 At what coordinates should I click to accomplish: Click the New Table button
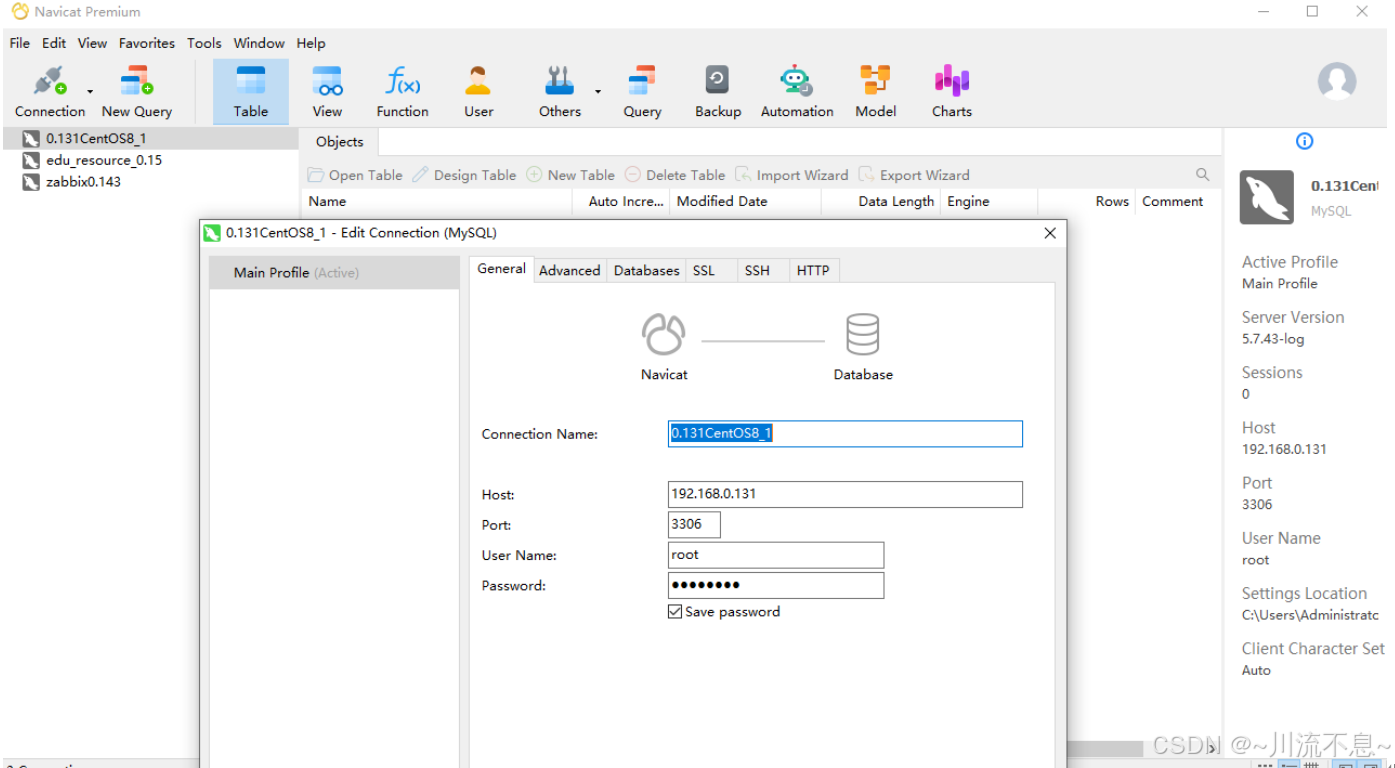click(x=570, y=175)
